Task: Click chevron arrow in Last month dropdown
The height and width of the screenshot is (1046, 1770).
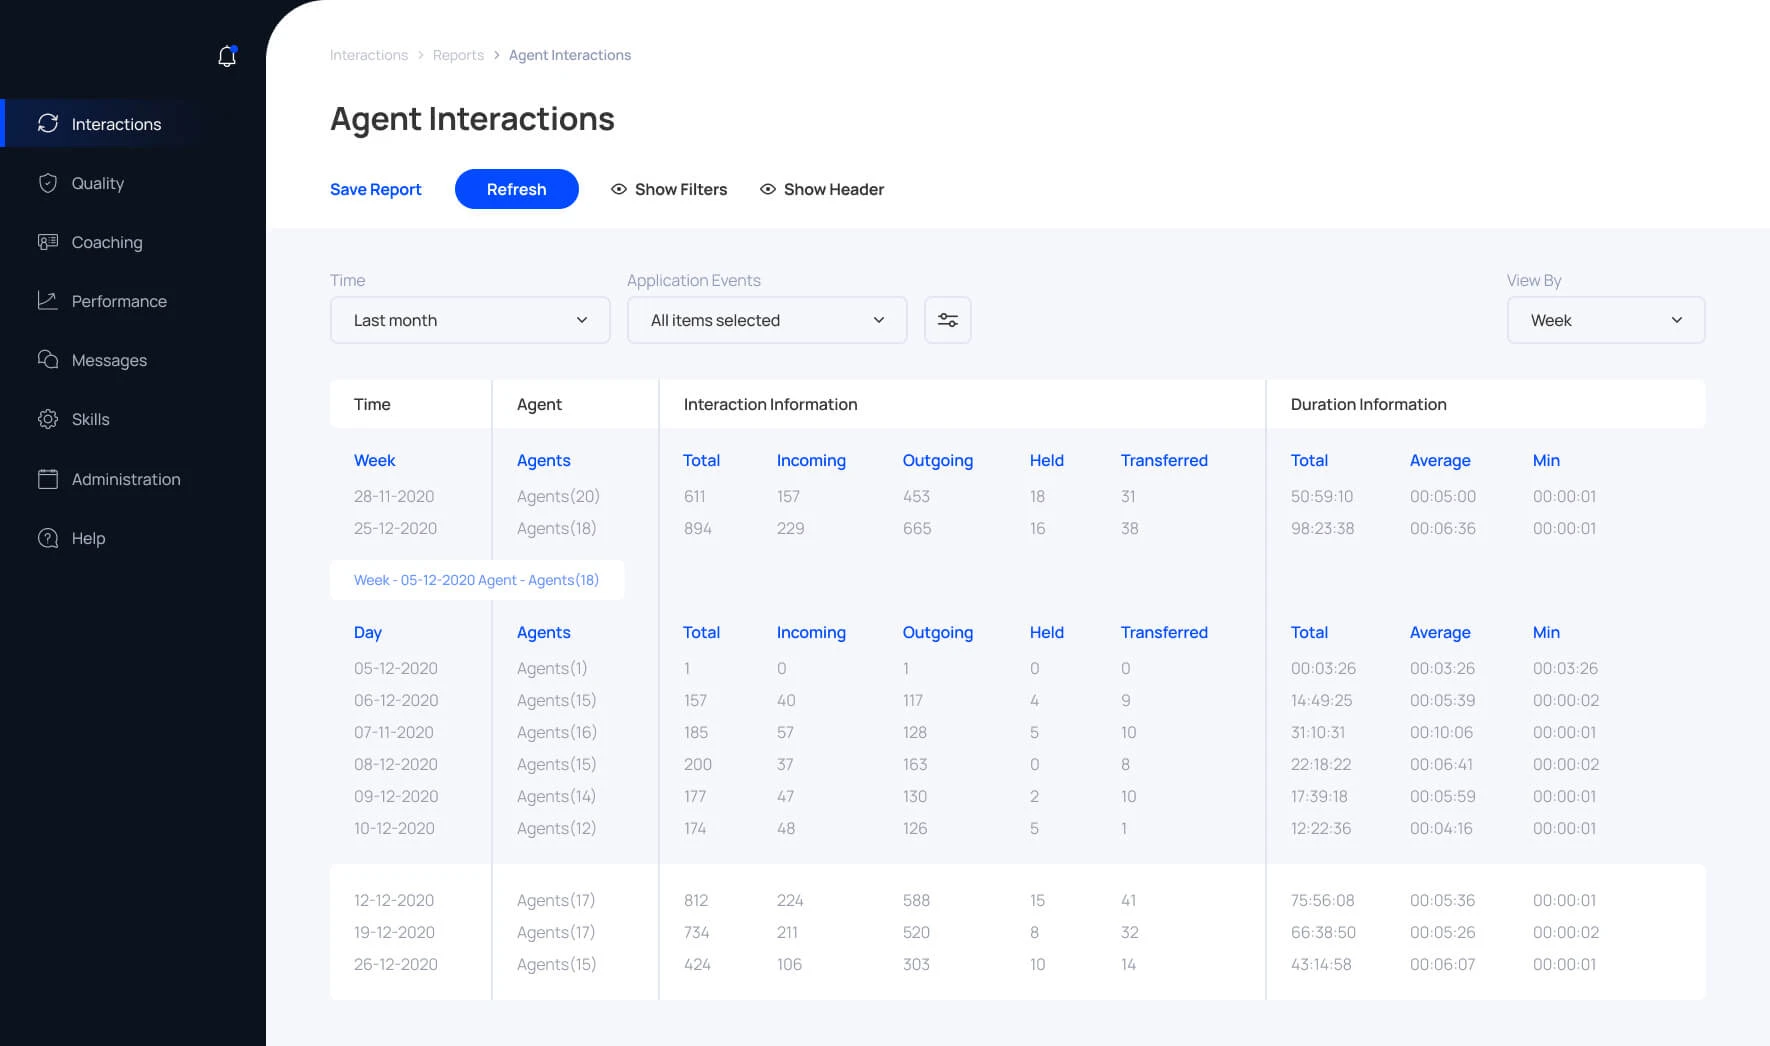Action: [582, 320]
